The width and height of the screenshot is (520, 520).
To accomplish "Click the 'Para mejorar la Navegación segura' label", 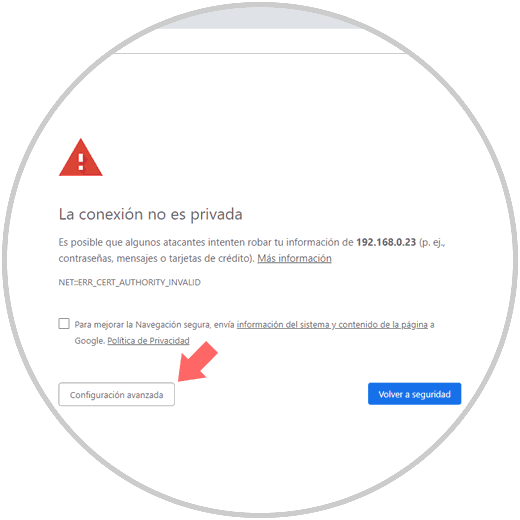I will (x=142, y=325).
